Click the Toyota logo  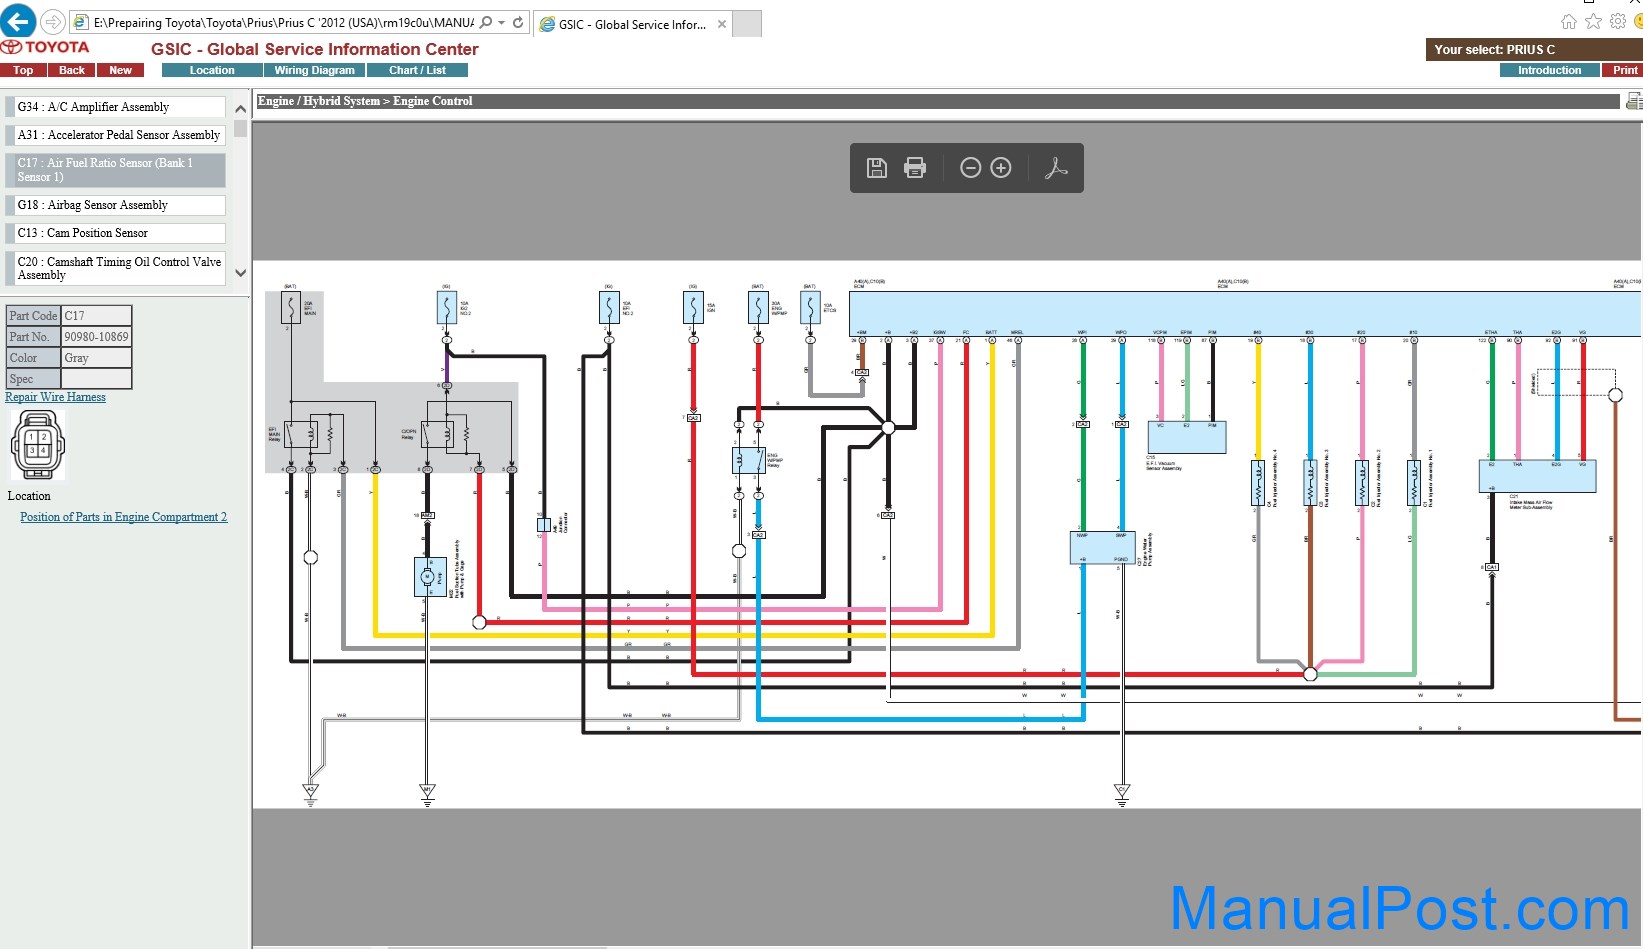(46, 47)
